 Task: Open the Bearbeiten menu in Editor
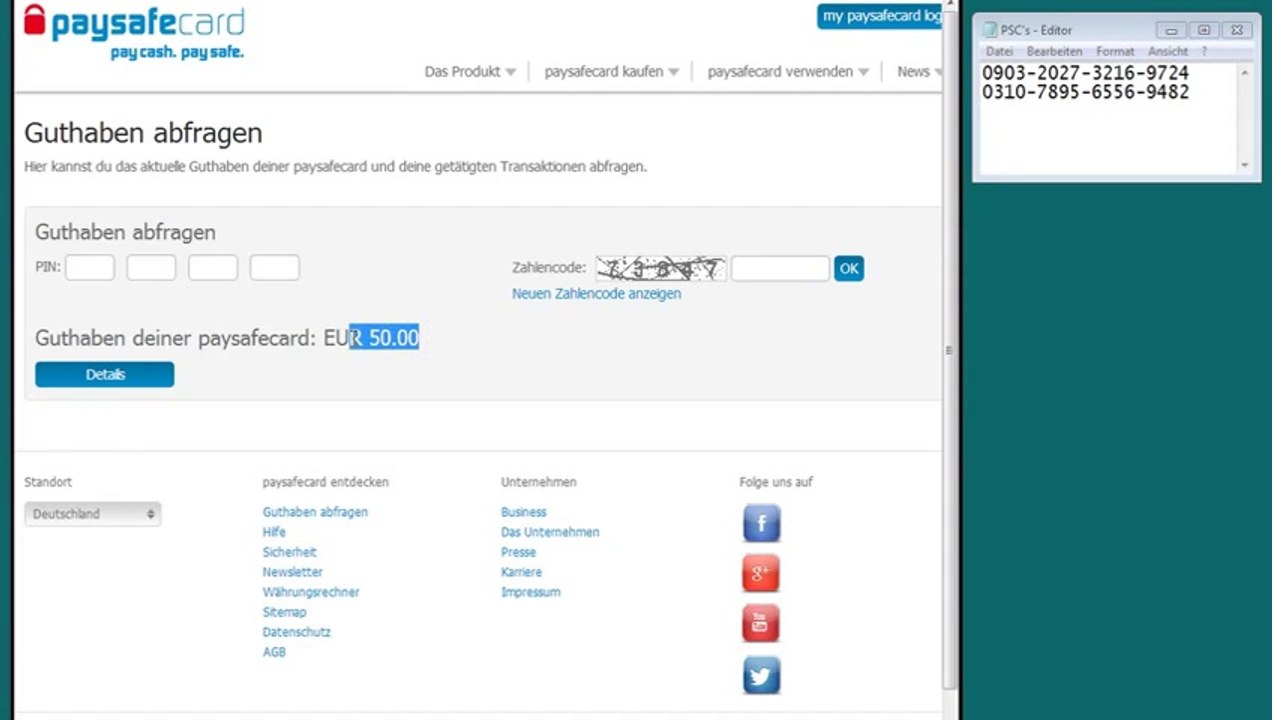click(x=1054, y=51)
